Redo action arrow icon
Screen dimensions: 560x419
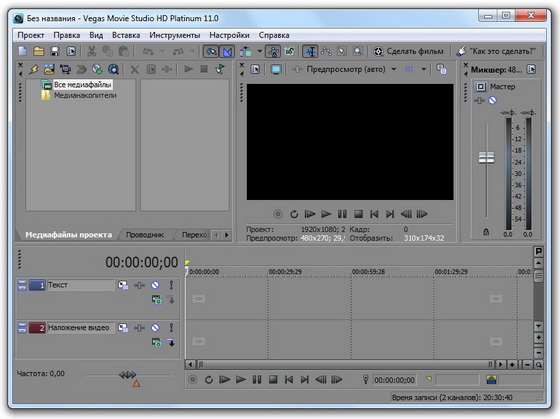click(x=178, y=51)
